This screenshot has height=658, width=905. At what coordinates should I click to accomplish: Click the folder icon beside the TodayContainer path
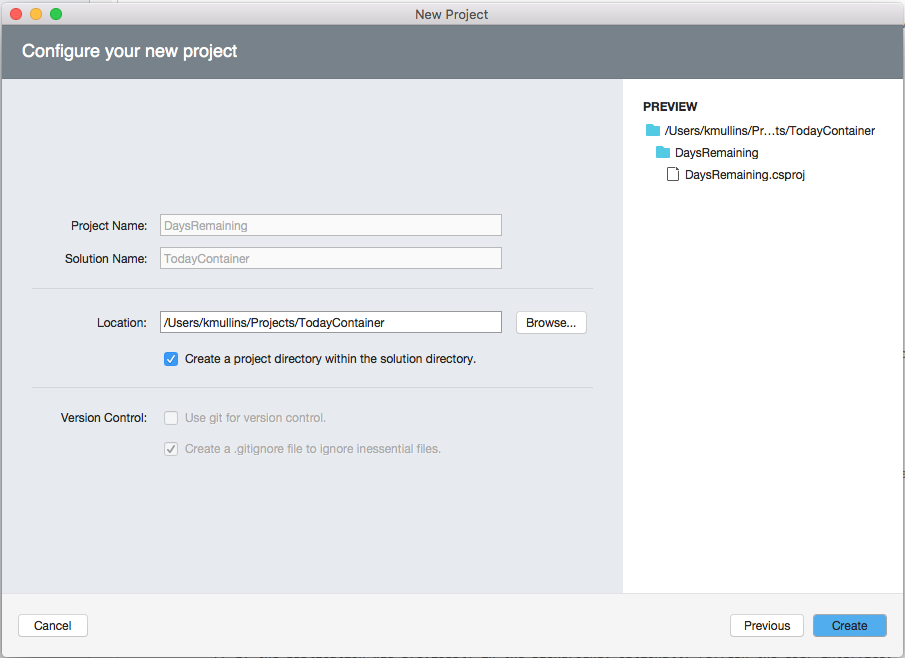650,130
